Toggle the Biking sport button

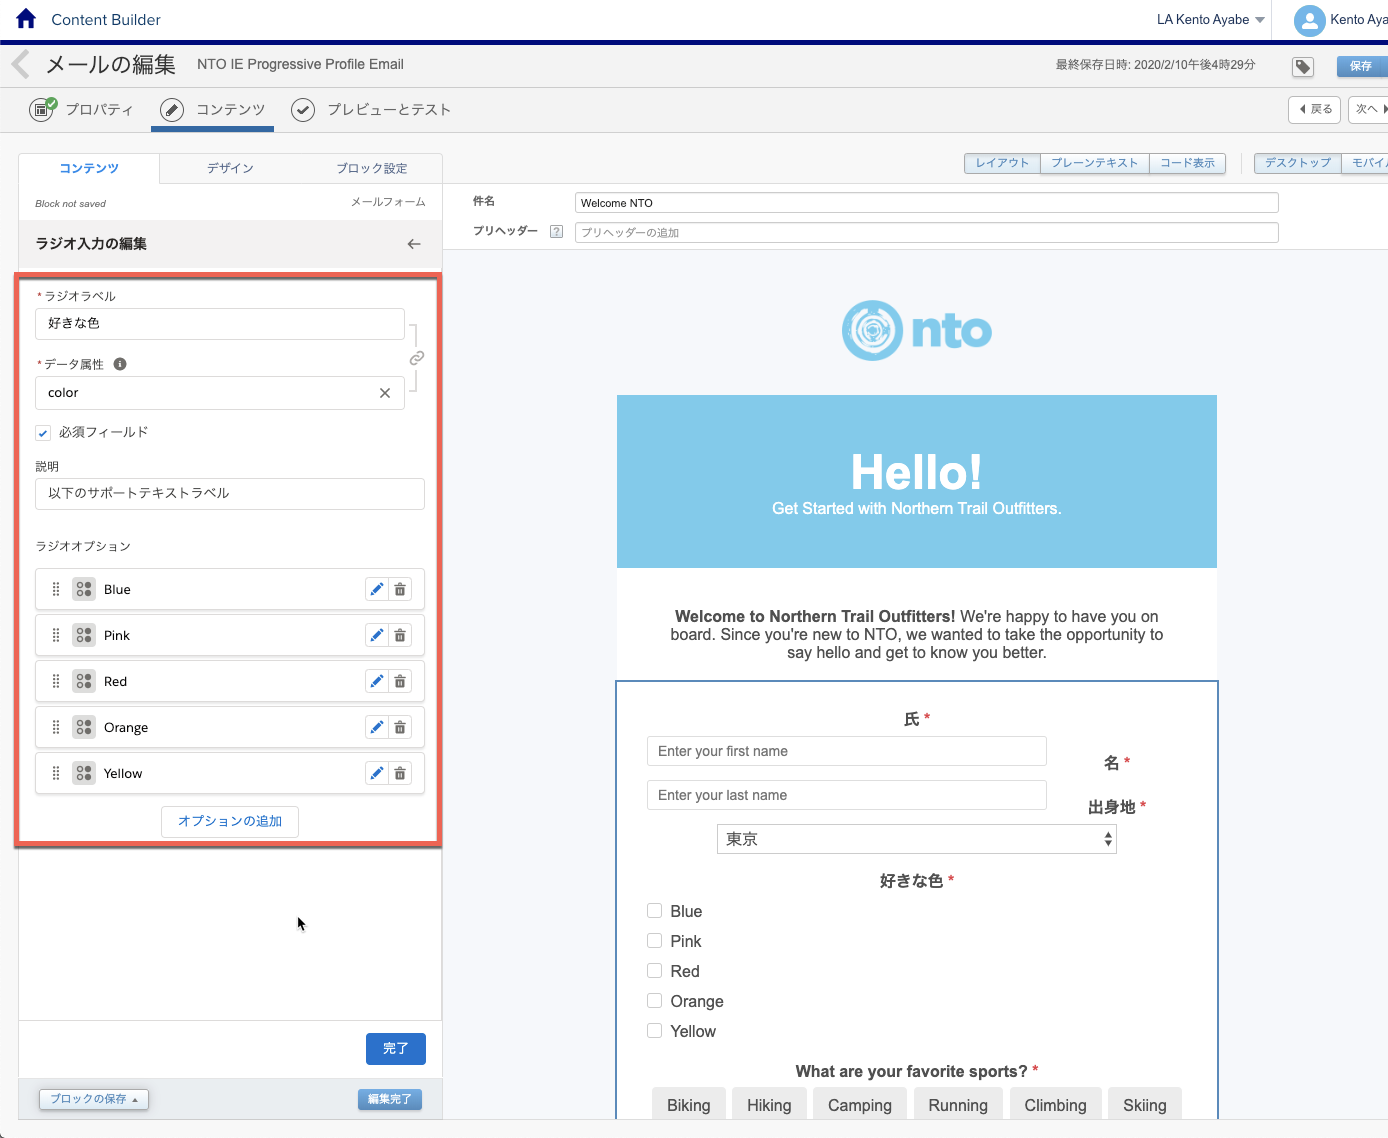[689, 1104]
